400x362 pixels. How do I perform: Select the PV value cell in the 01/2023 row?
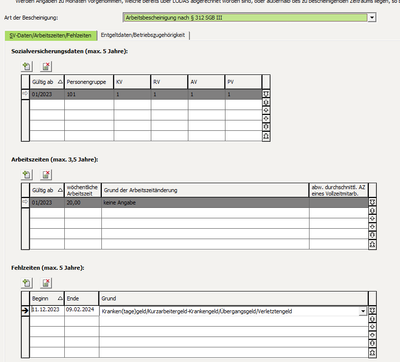click(x=243, y=94)
